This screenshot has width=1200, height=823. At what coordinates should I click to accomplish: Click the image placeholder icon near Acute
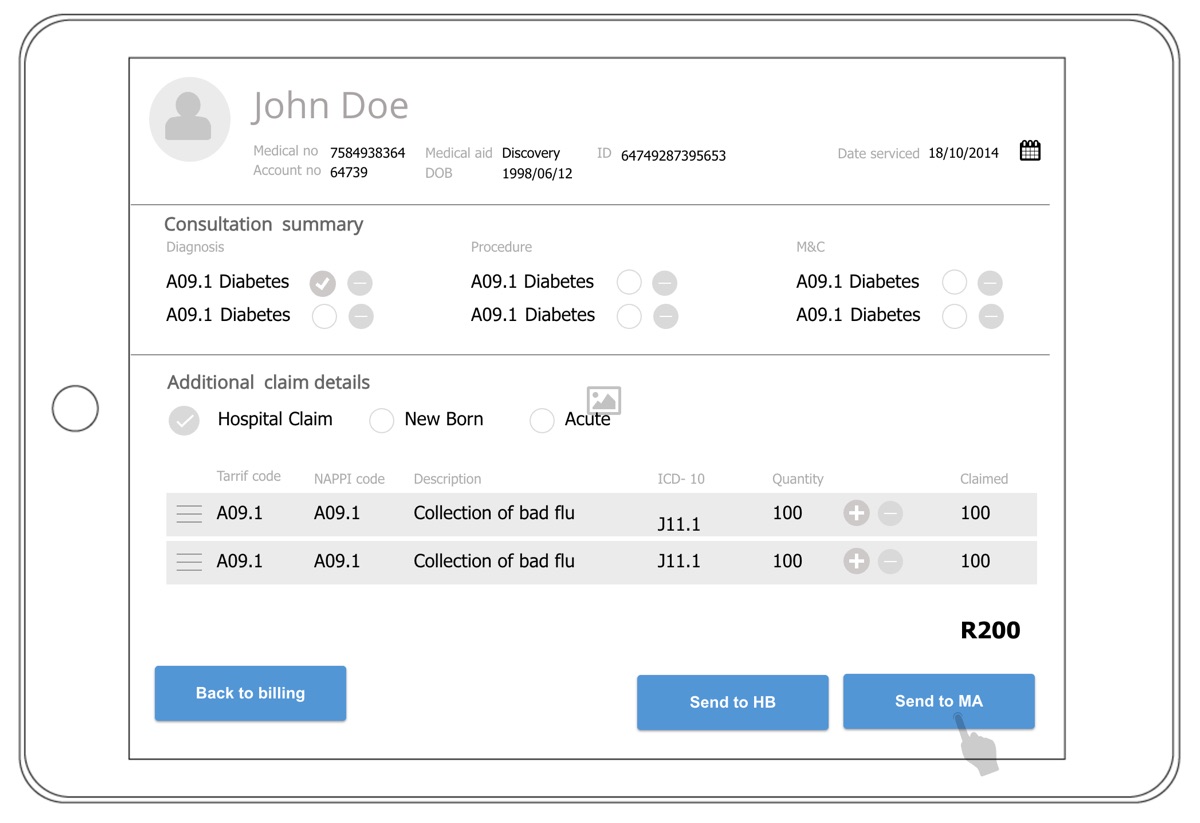click(x=604, y=401)
